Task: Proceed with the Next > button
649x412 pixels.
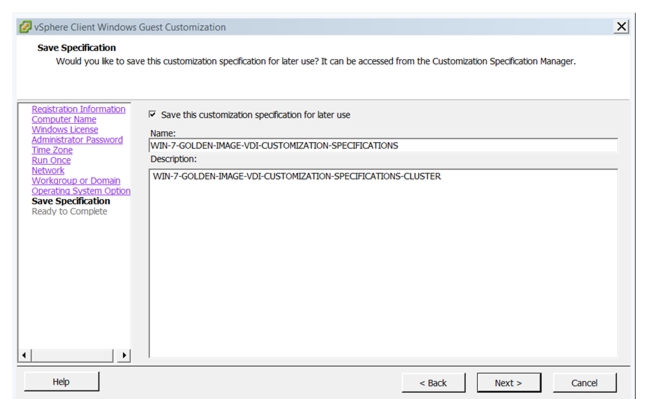Action: click(508, 383)
